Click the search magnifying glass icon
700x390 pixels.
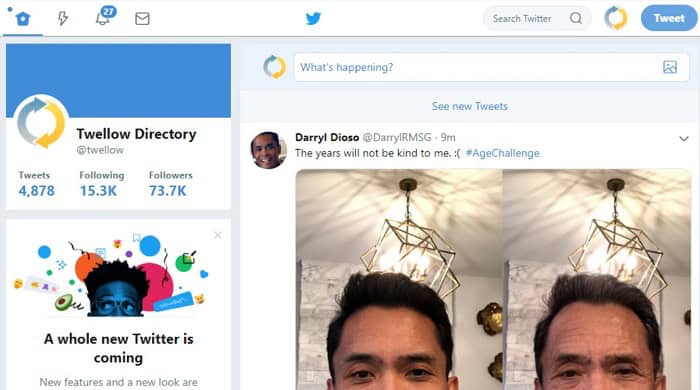(x=576, y=18)
